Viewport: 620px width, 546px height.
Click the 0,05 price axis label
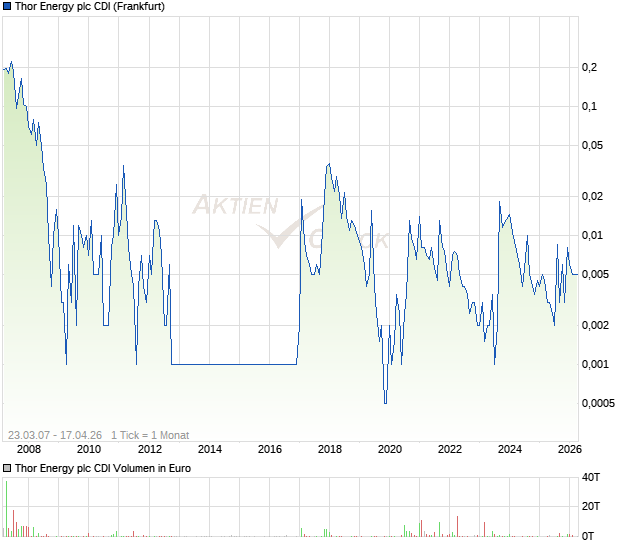click(592, 145)
